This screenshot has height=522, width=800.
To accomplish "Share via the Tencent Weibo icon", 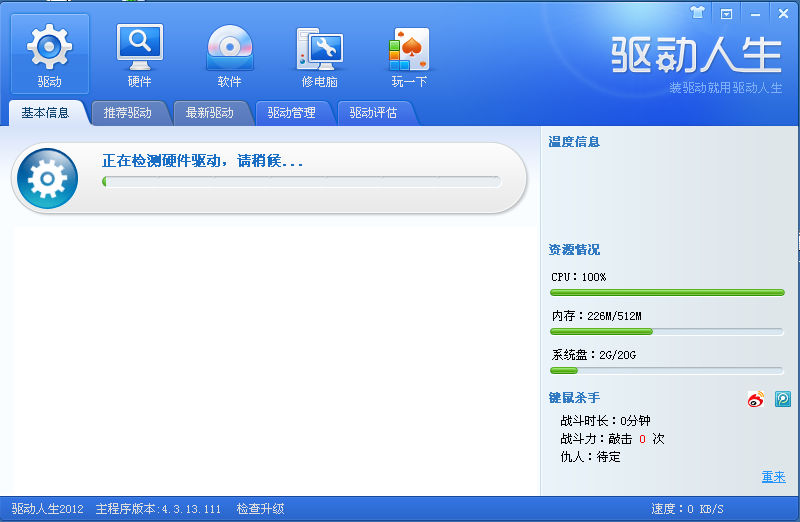I will pyautogui.click(x=783, y=399).
